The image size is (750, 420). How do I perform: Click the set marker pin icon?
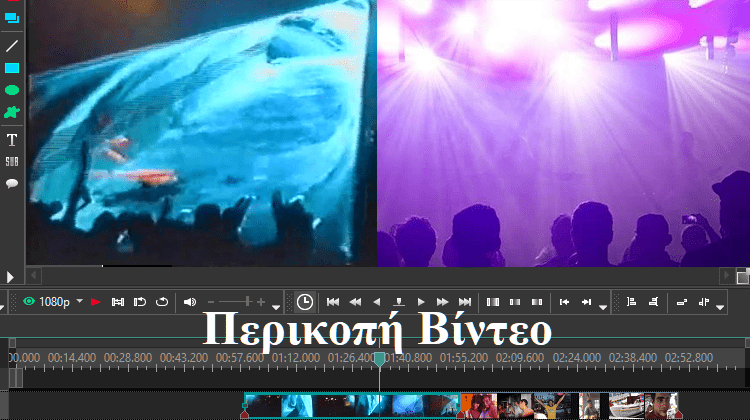click(x=399, y=302)
